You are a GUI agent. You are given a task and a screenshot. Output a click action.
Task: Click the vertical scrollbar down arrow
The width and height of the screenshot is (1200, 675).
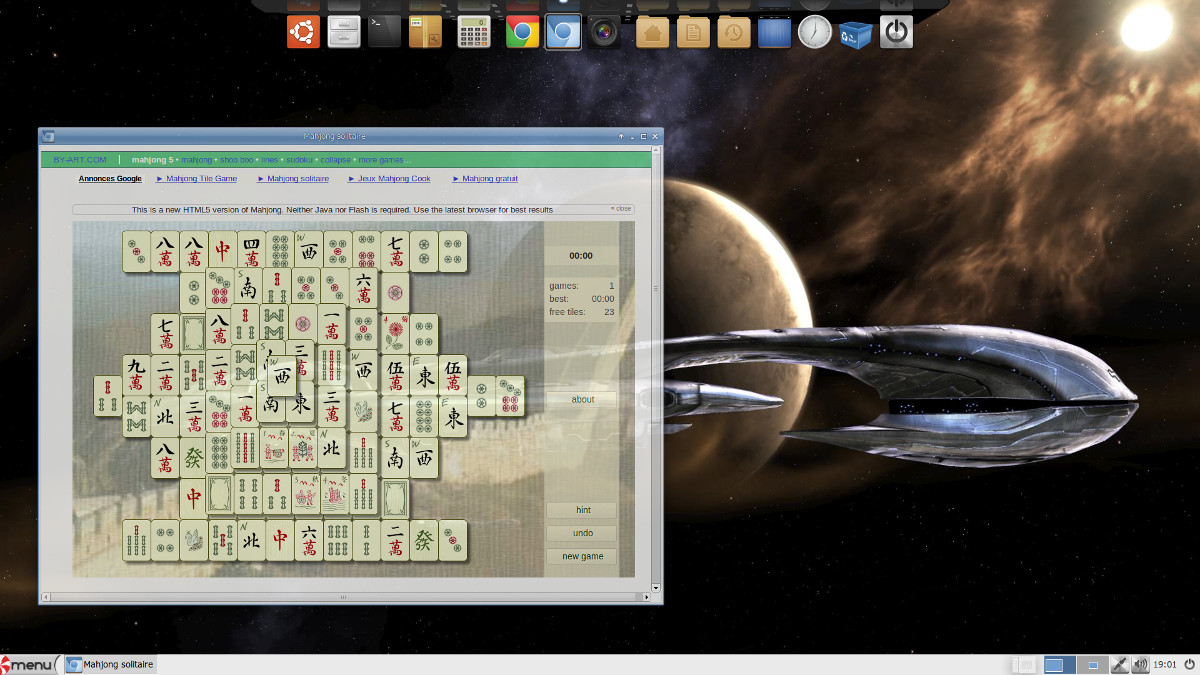[656, 587]
